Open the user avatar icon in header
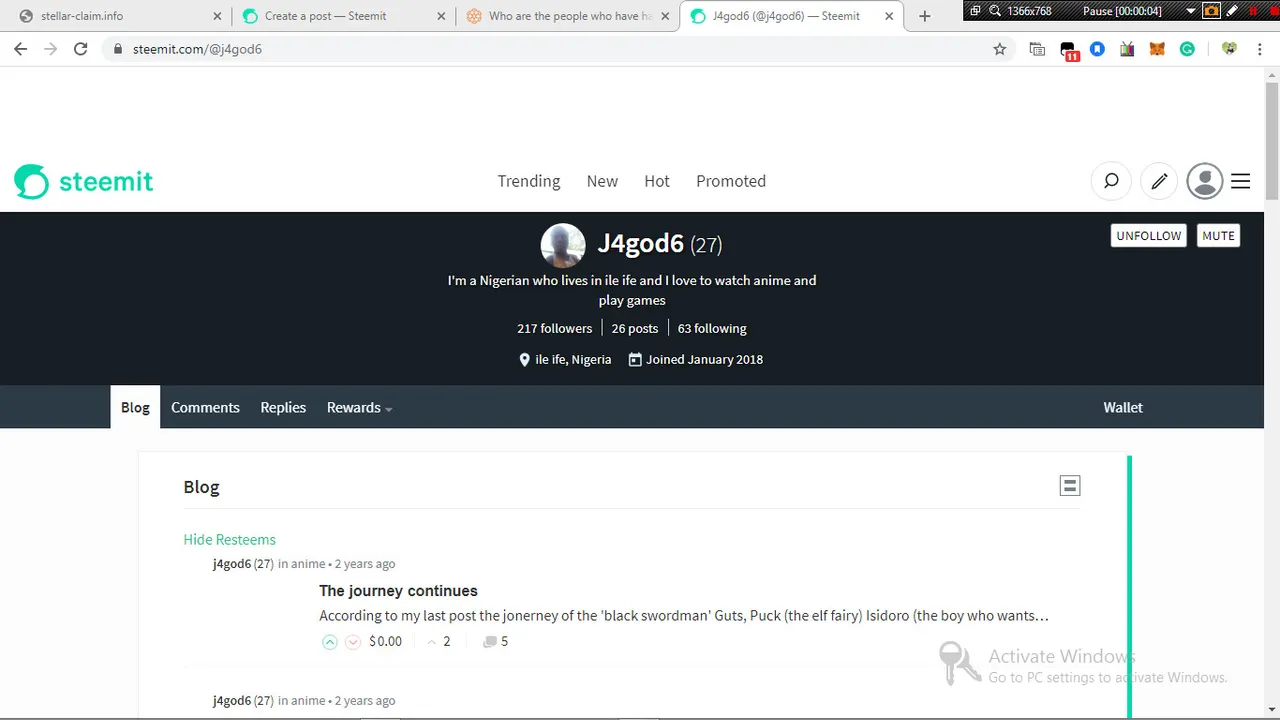The height and width of the screenshot is (720, 1280). click(1205, 181)
